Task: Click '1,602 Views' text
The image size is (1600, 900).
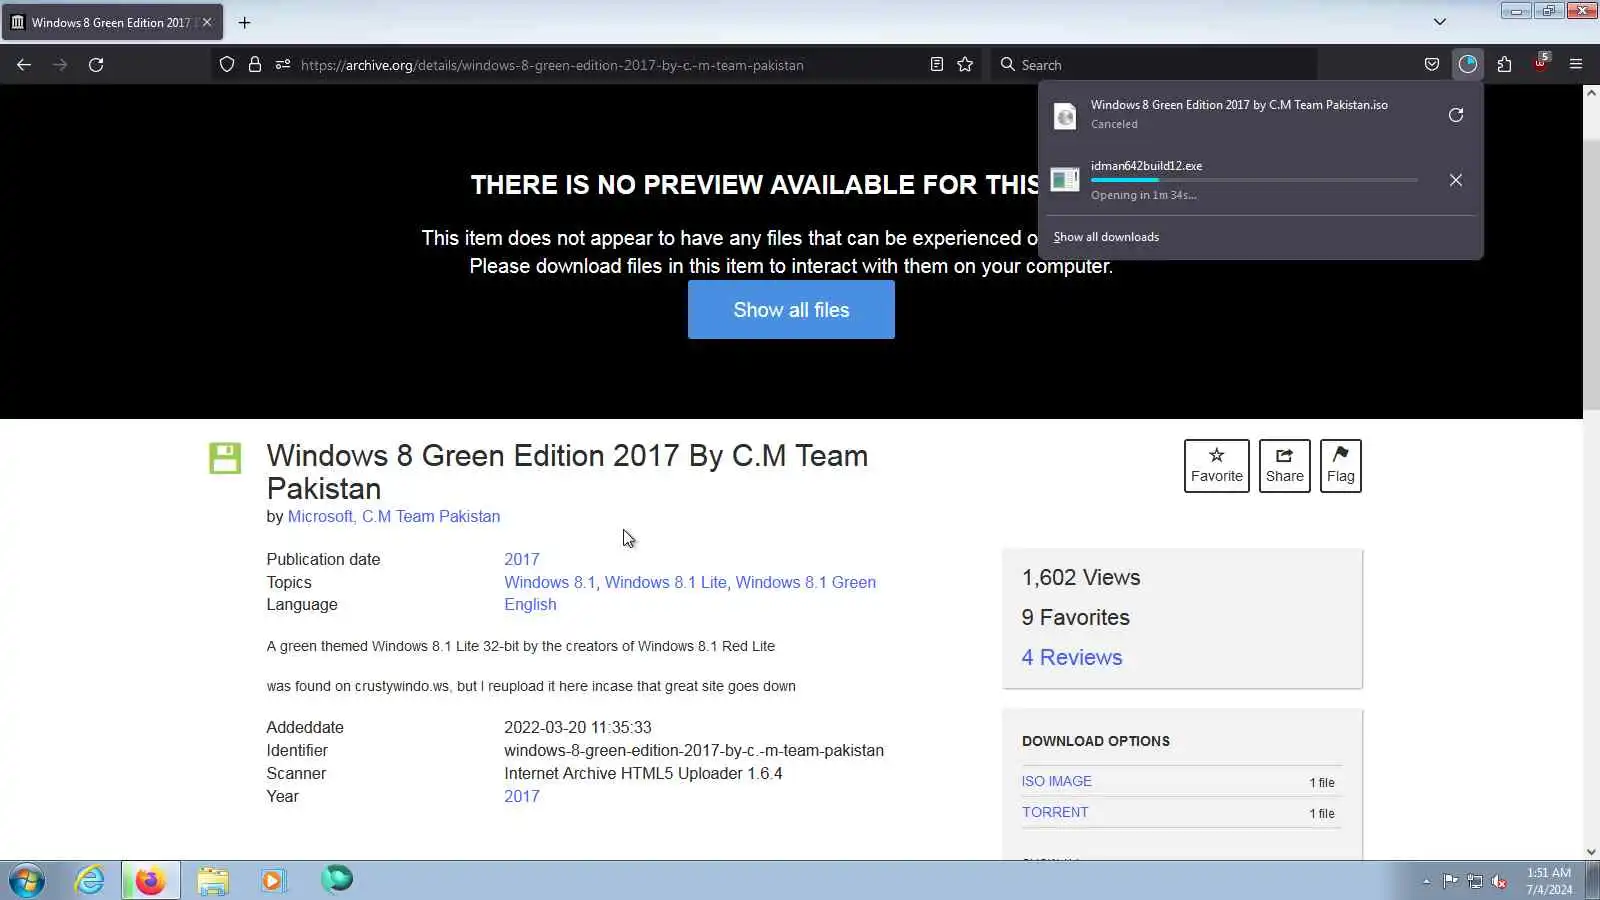Action: [1081, 578]
